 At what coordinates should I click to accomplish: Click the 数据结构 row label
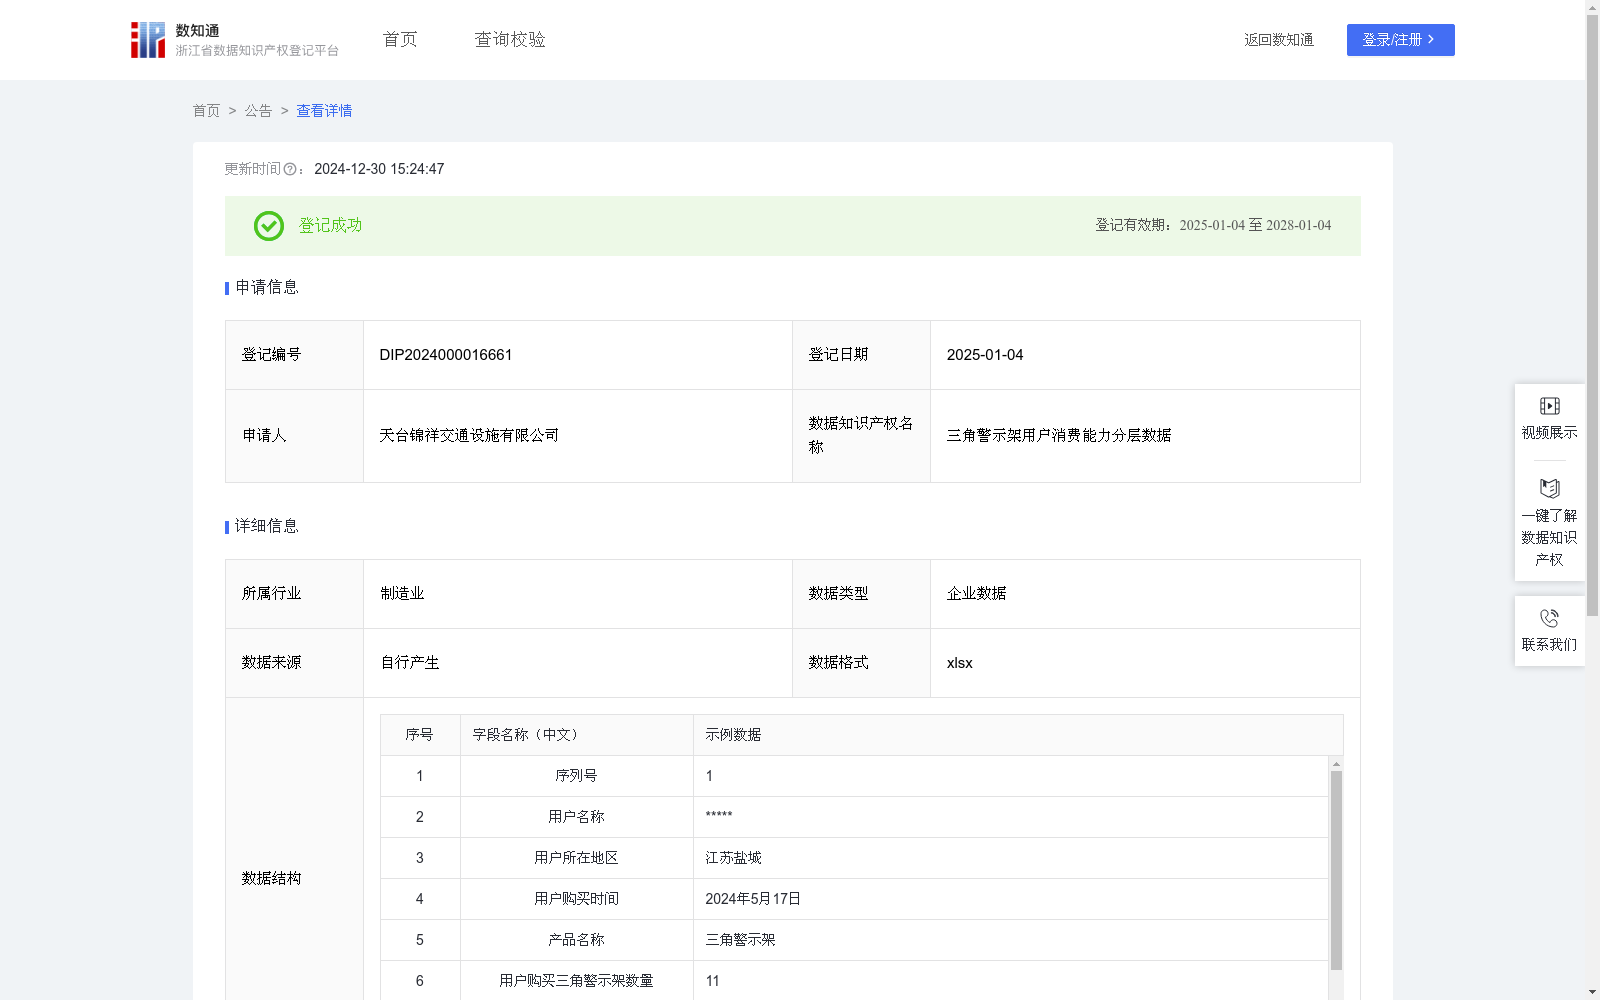271,879
